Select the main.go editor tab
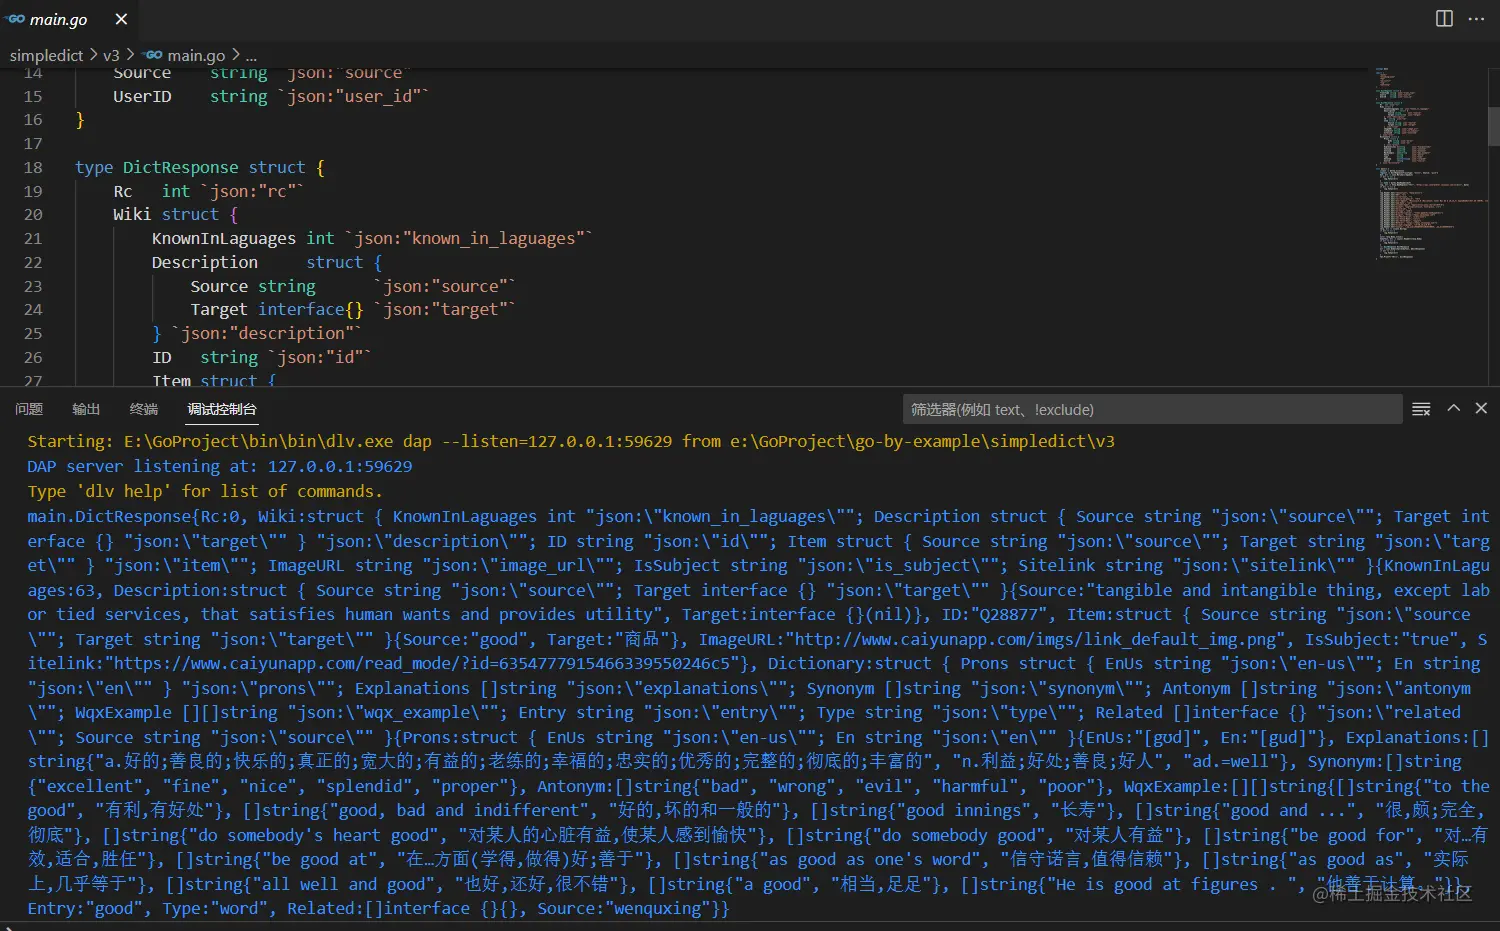This screenshot has height=931, width=1500. point(68,19)
